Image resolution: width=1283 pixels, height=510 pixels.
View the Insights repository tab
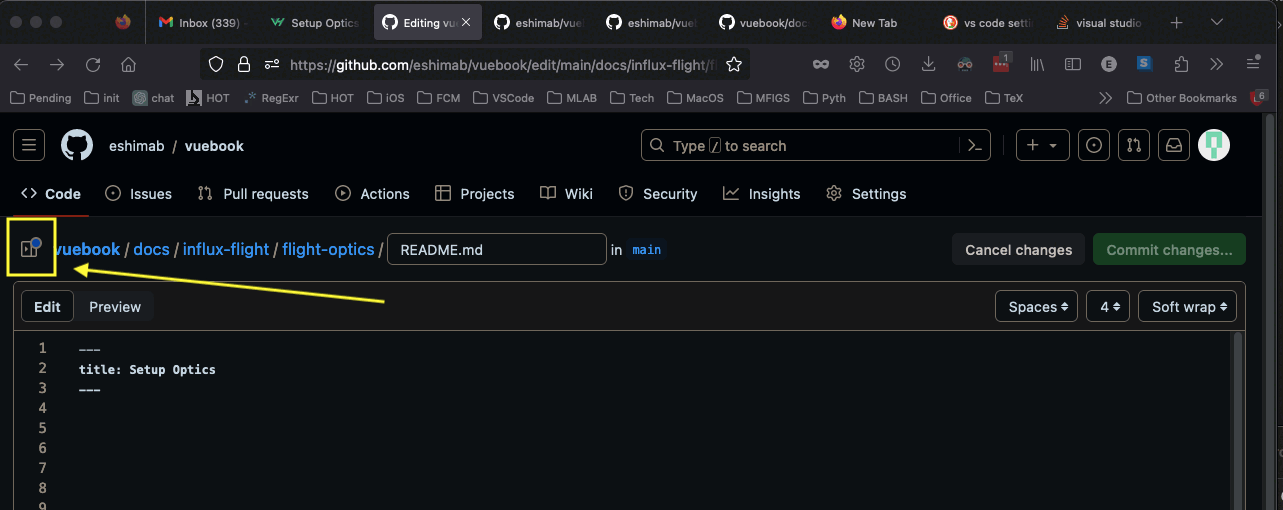[x=762, y=194]
